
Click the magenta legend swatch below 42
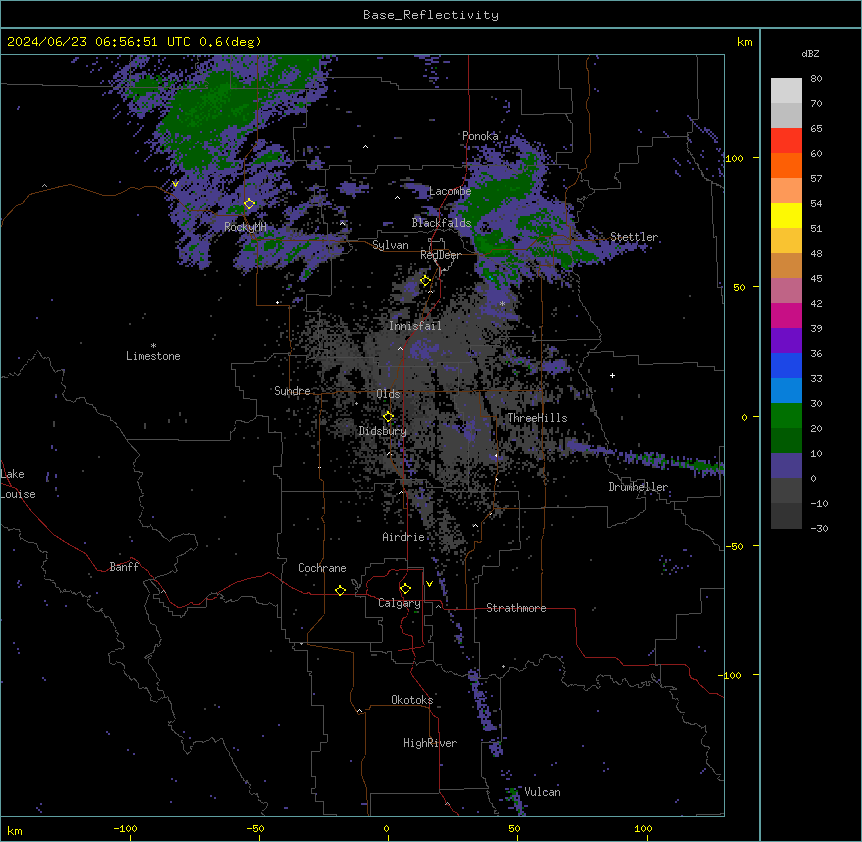[x=786, y=315]
